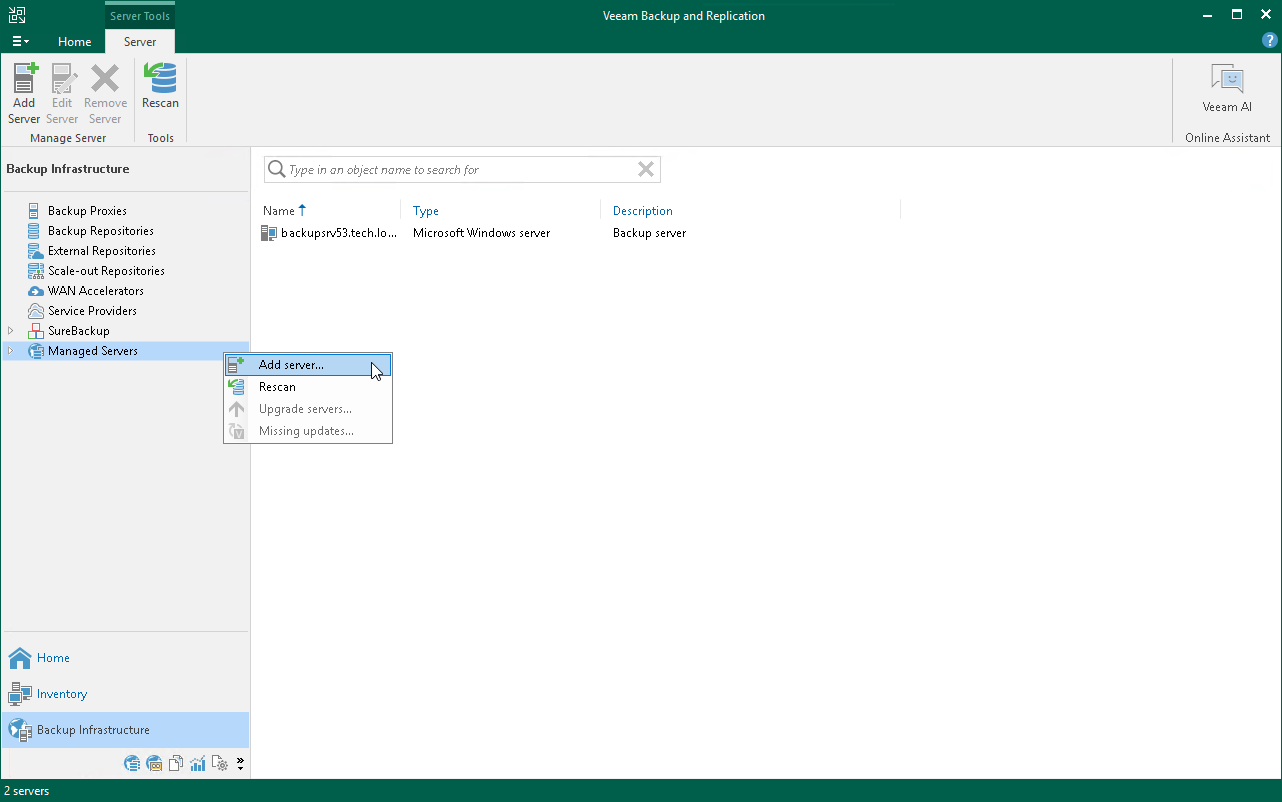Click the 2 servers status bar text
Viewport: 1282px width, 802px height.
click(26, 791)
